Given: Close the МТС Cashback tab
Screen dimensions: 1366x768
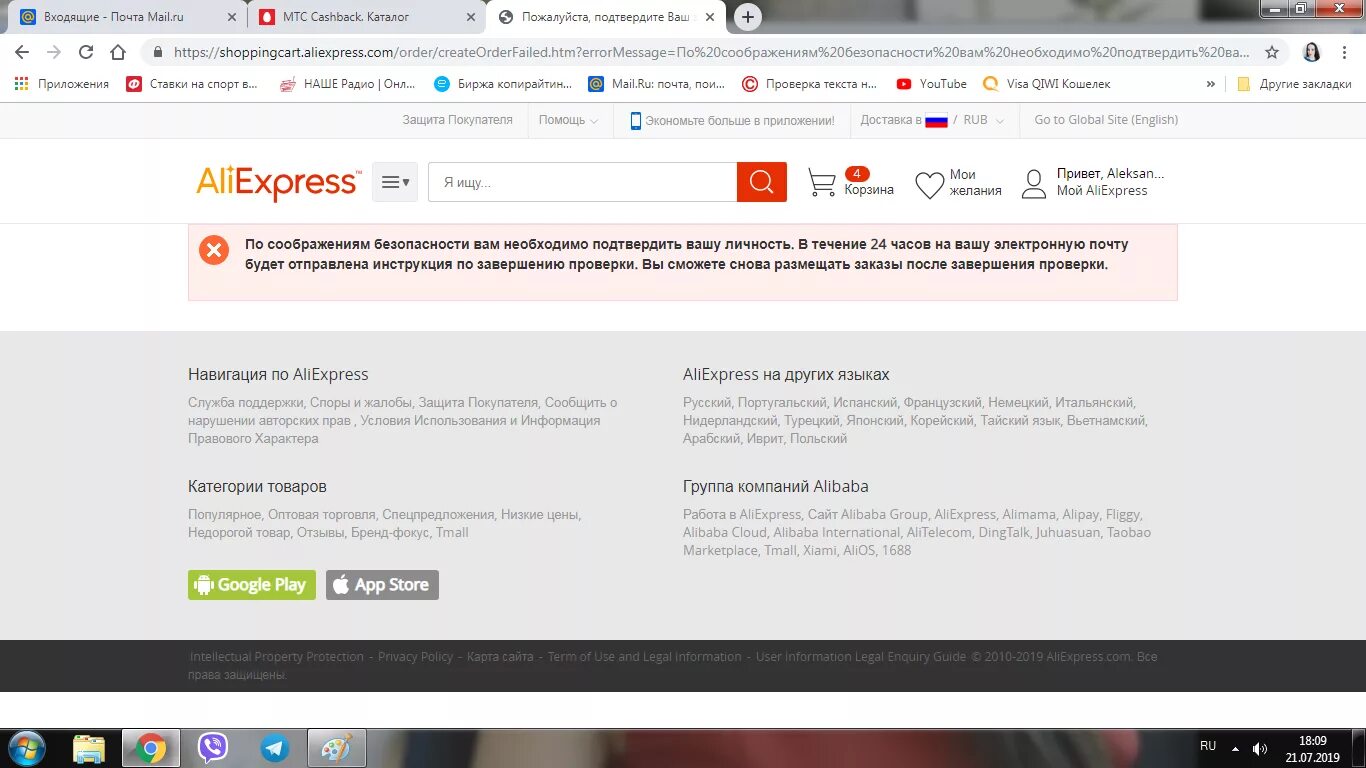Looking at the screenshot, I should coord(471,17).
